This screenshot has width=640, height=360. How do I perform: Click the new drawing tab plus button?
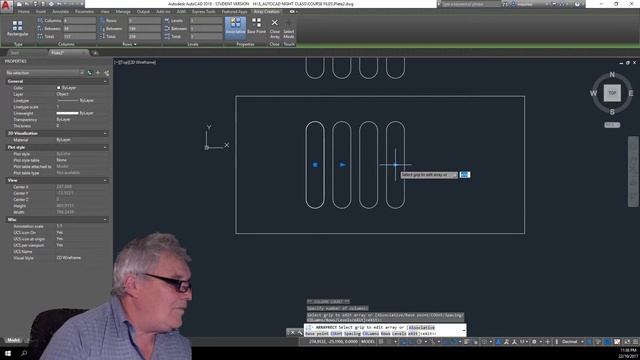pyautogui.click(x=95, y=53)
